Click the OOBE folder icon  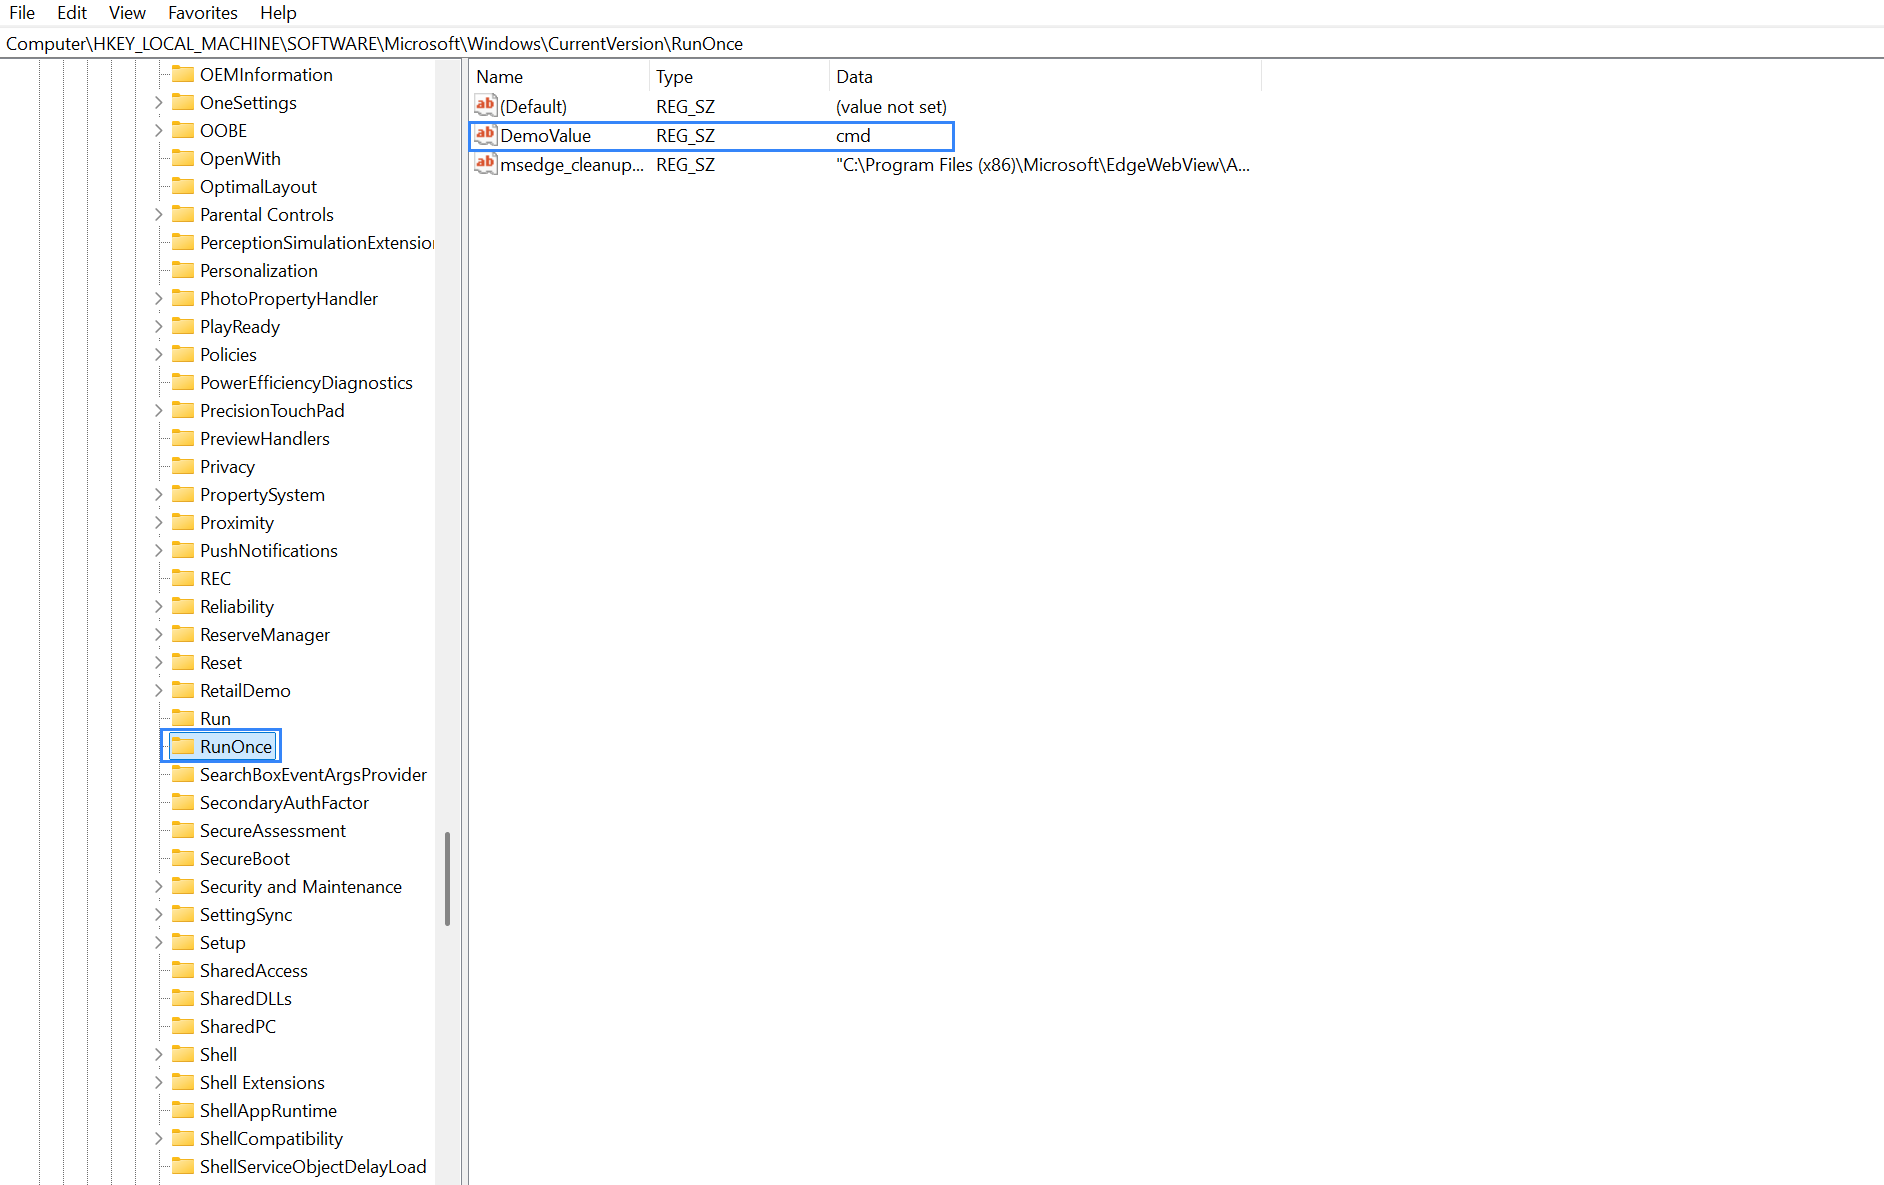click(x=183, y=130)
